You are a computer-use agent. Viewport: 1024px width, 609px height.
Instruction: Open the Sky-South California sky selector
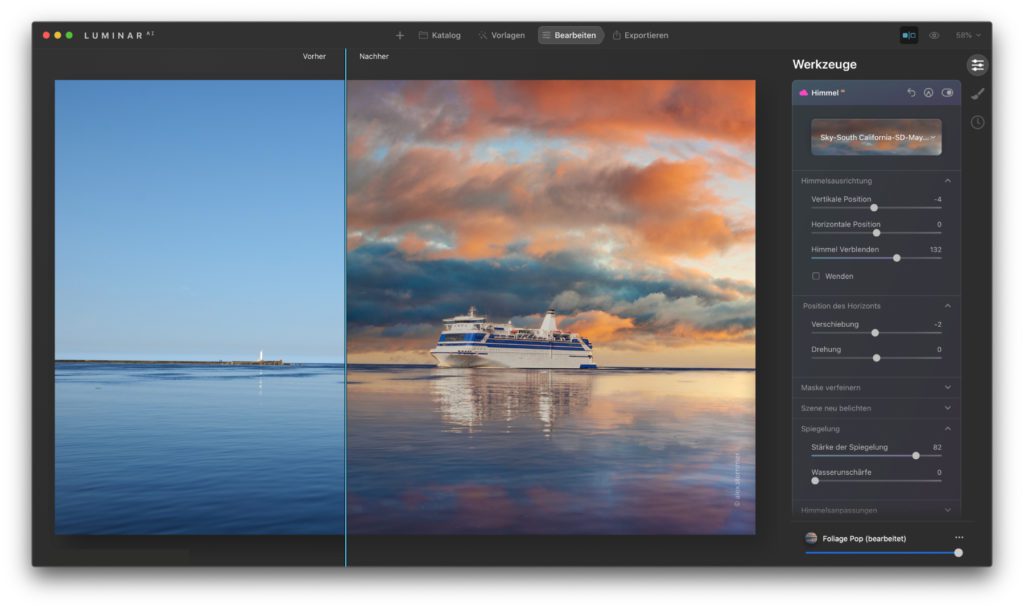point(875,137)
